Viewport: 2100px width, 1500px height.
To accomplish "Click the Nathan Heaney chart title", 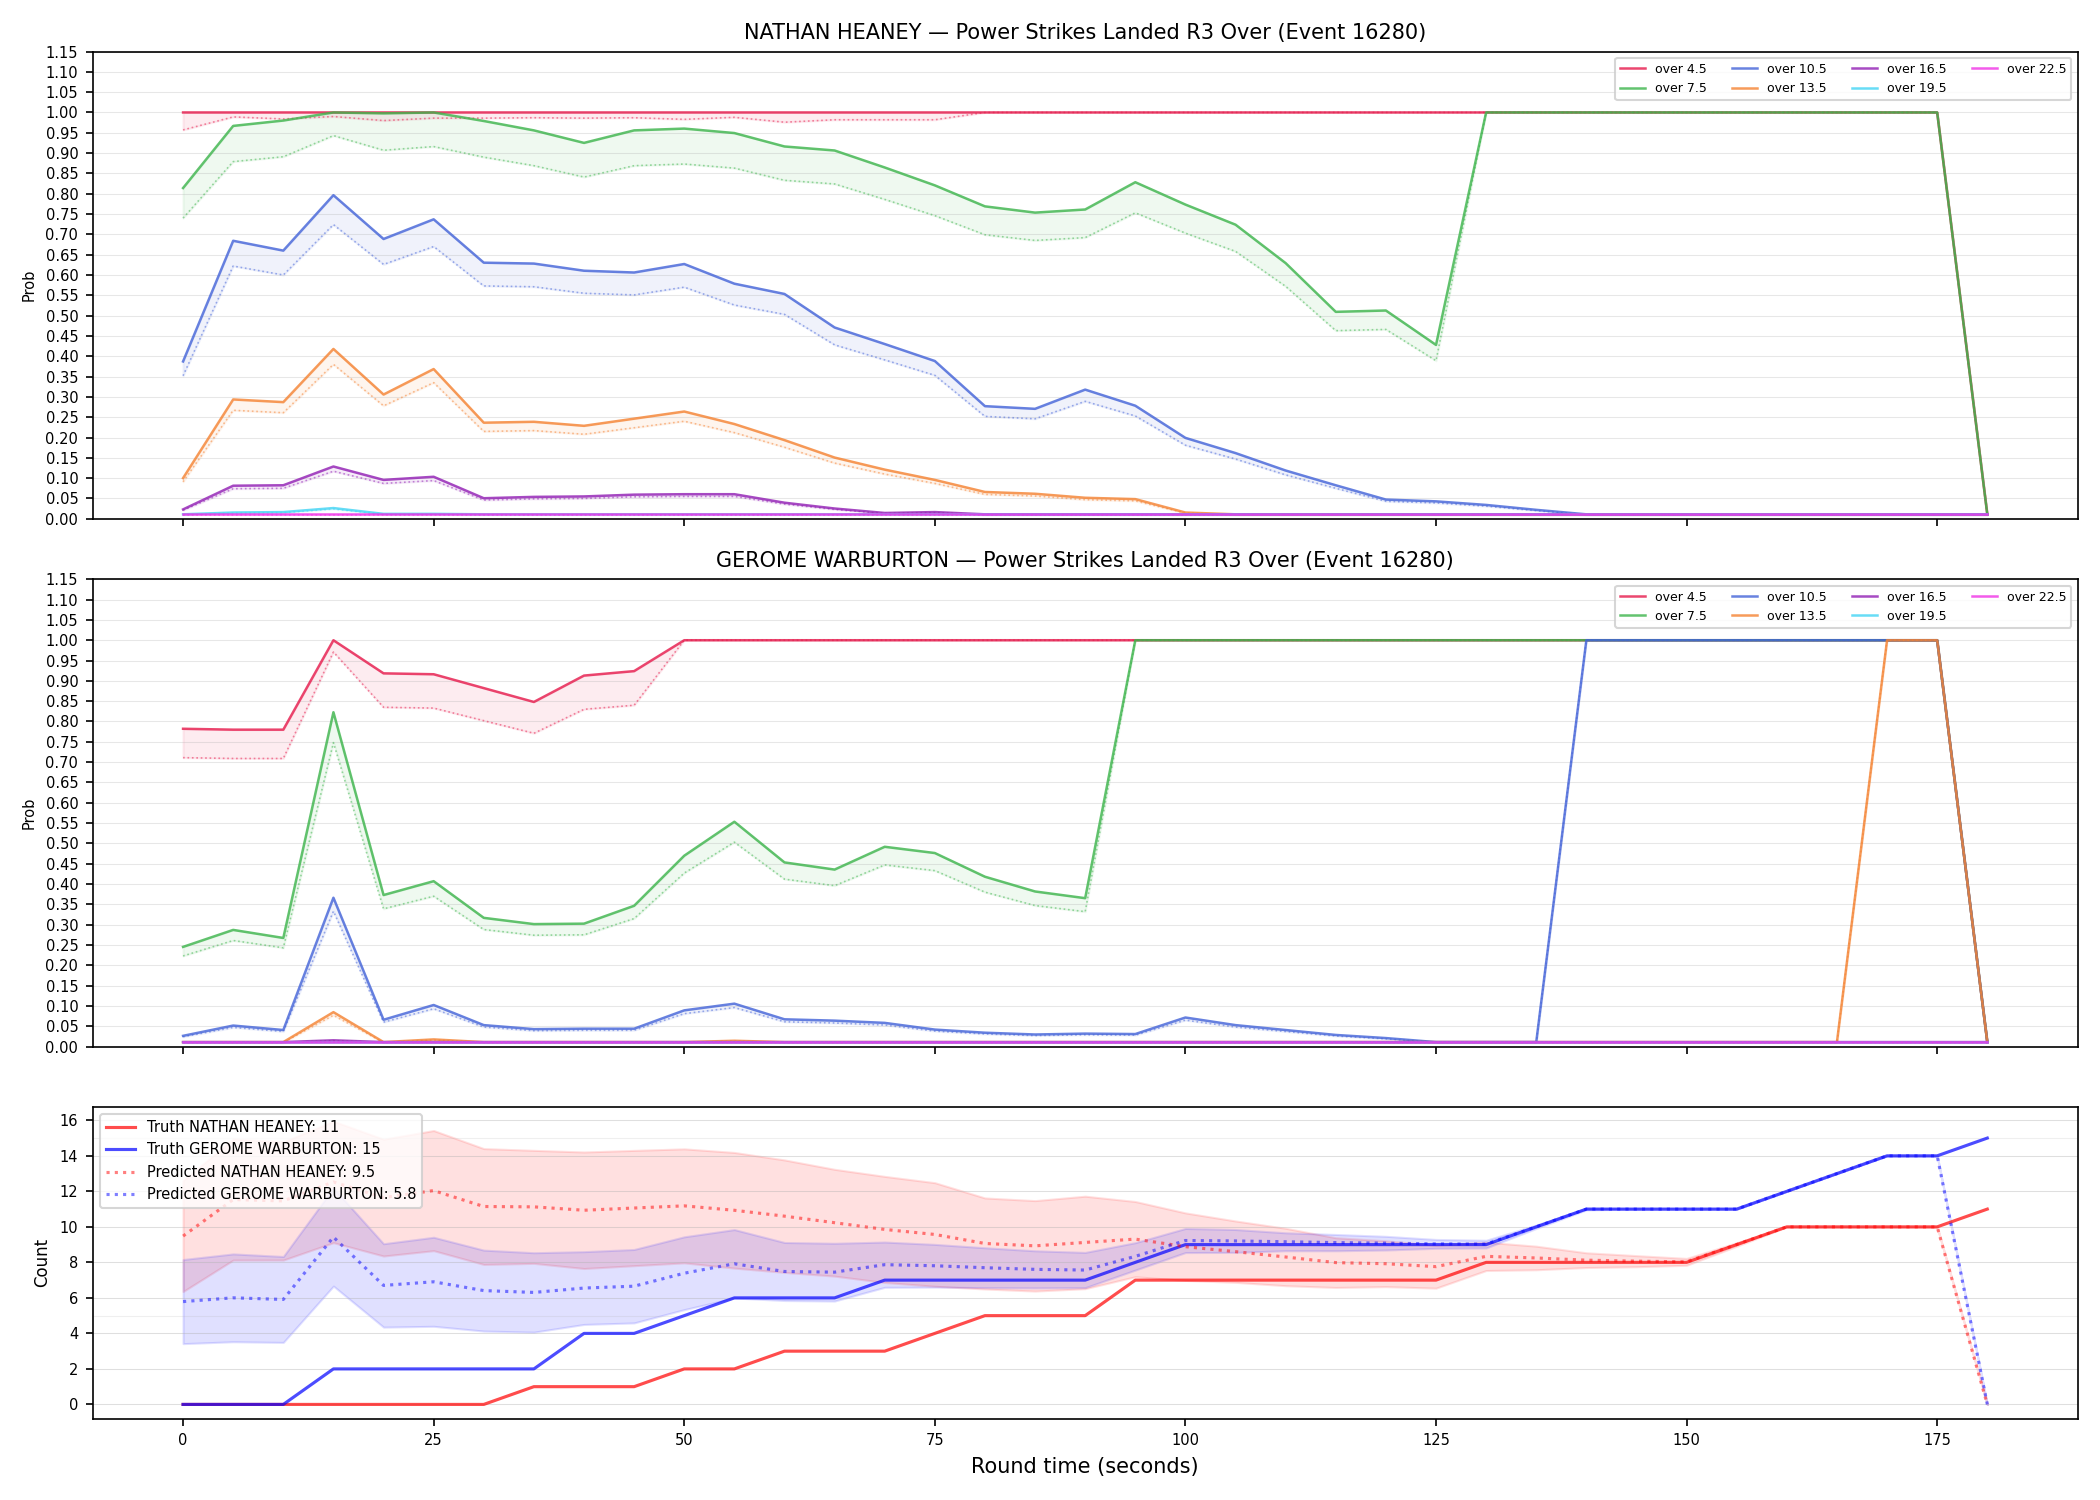I will pyautogui.click(x=1084, y=32).
